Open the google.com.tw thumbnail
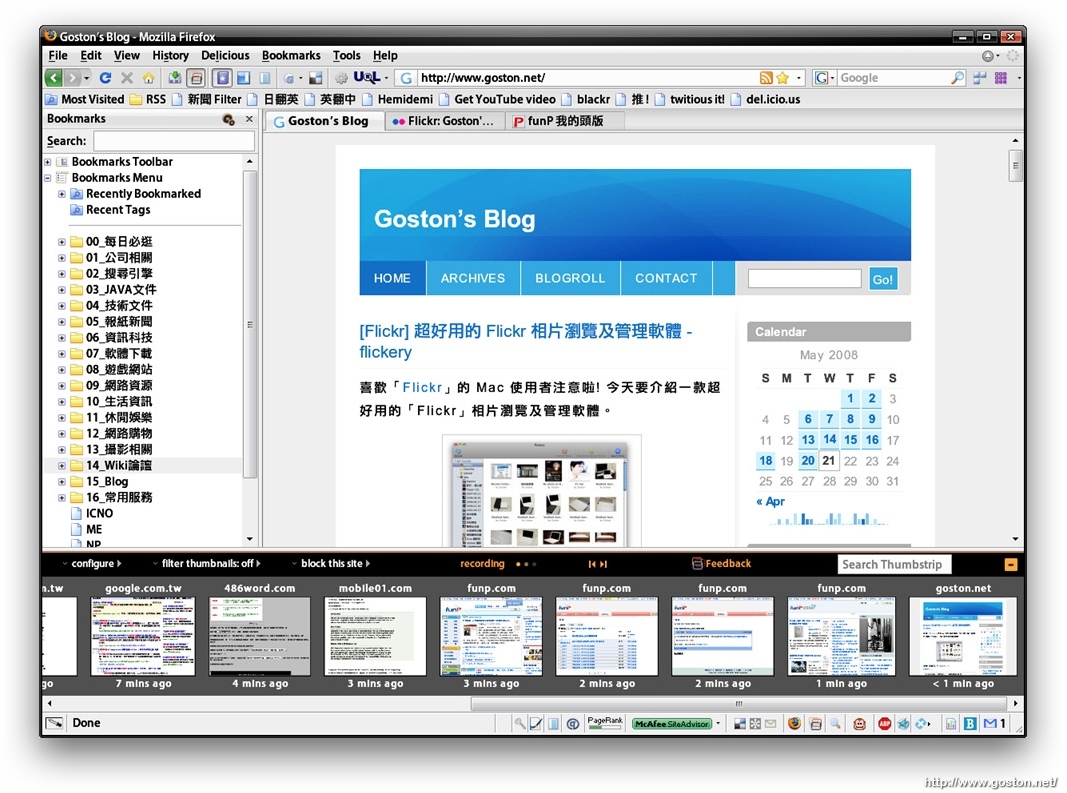1067x793 pixels. [143, 636]
